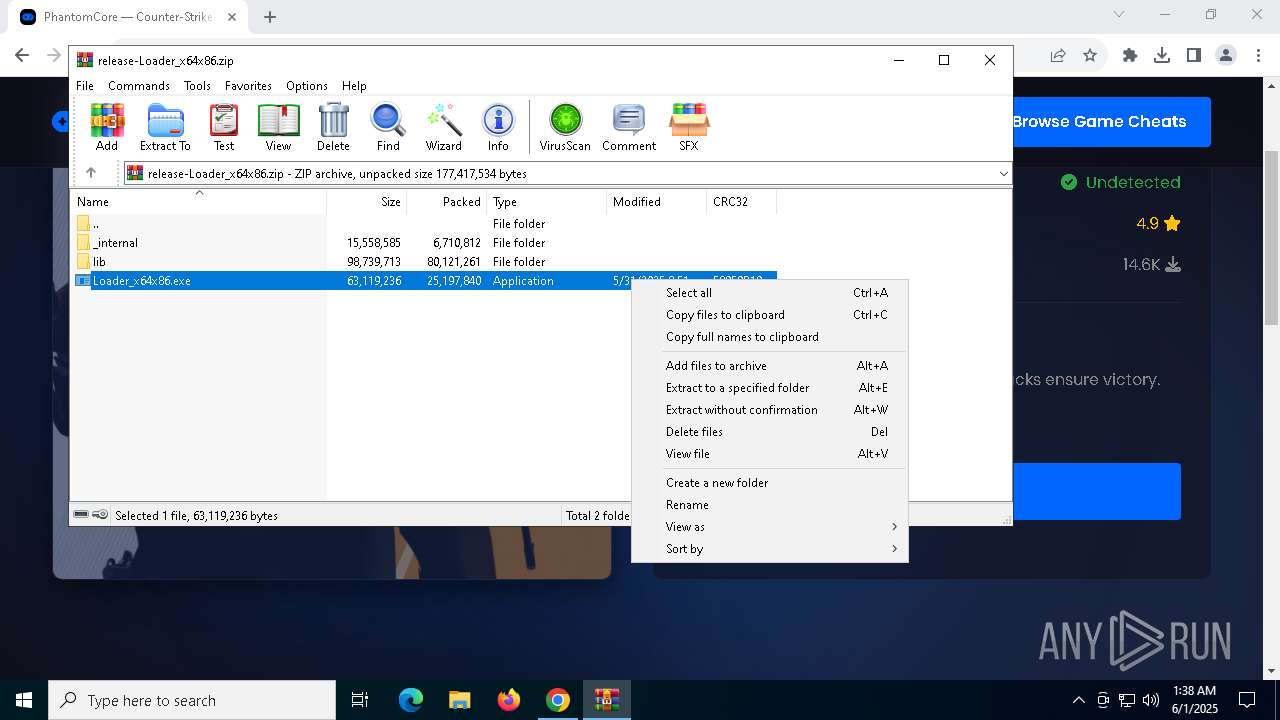Expand the View as submenu
This screenshot has width=1280, height=720.
770,527
